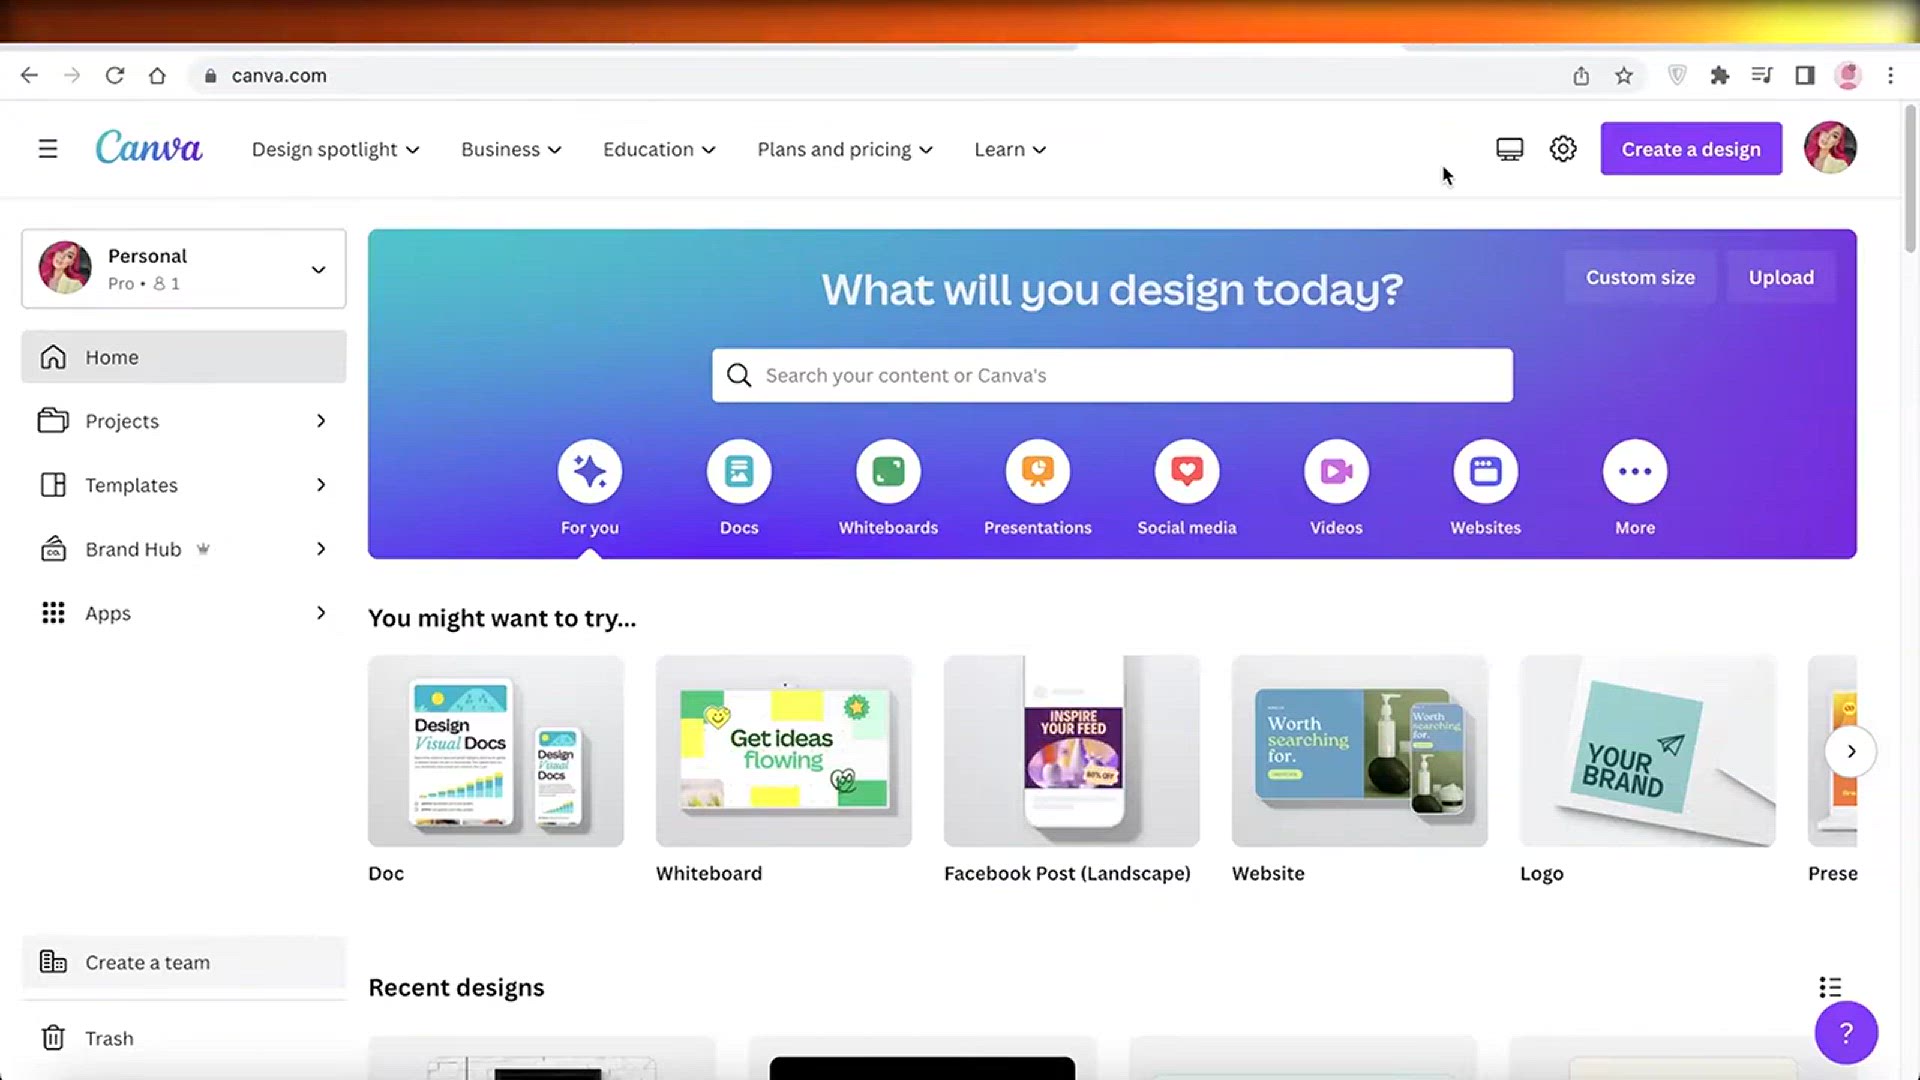
Task: Open the settings gear icon
Action: tap(1563, 149)
